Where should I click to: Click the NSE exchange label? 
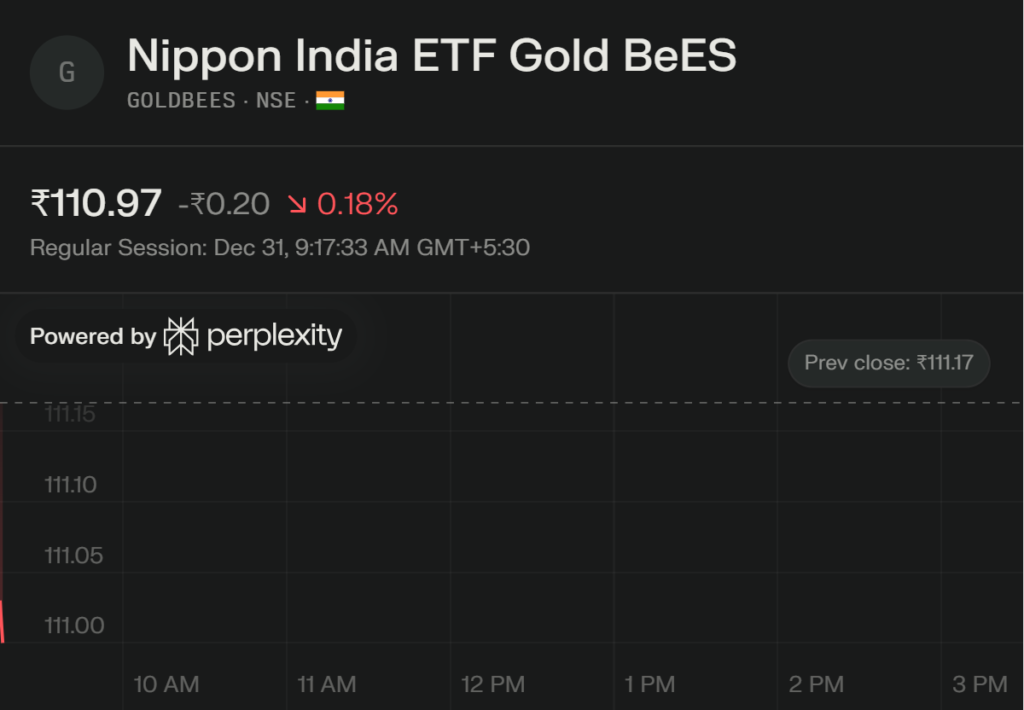pos(276,100)
